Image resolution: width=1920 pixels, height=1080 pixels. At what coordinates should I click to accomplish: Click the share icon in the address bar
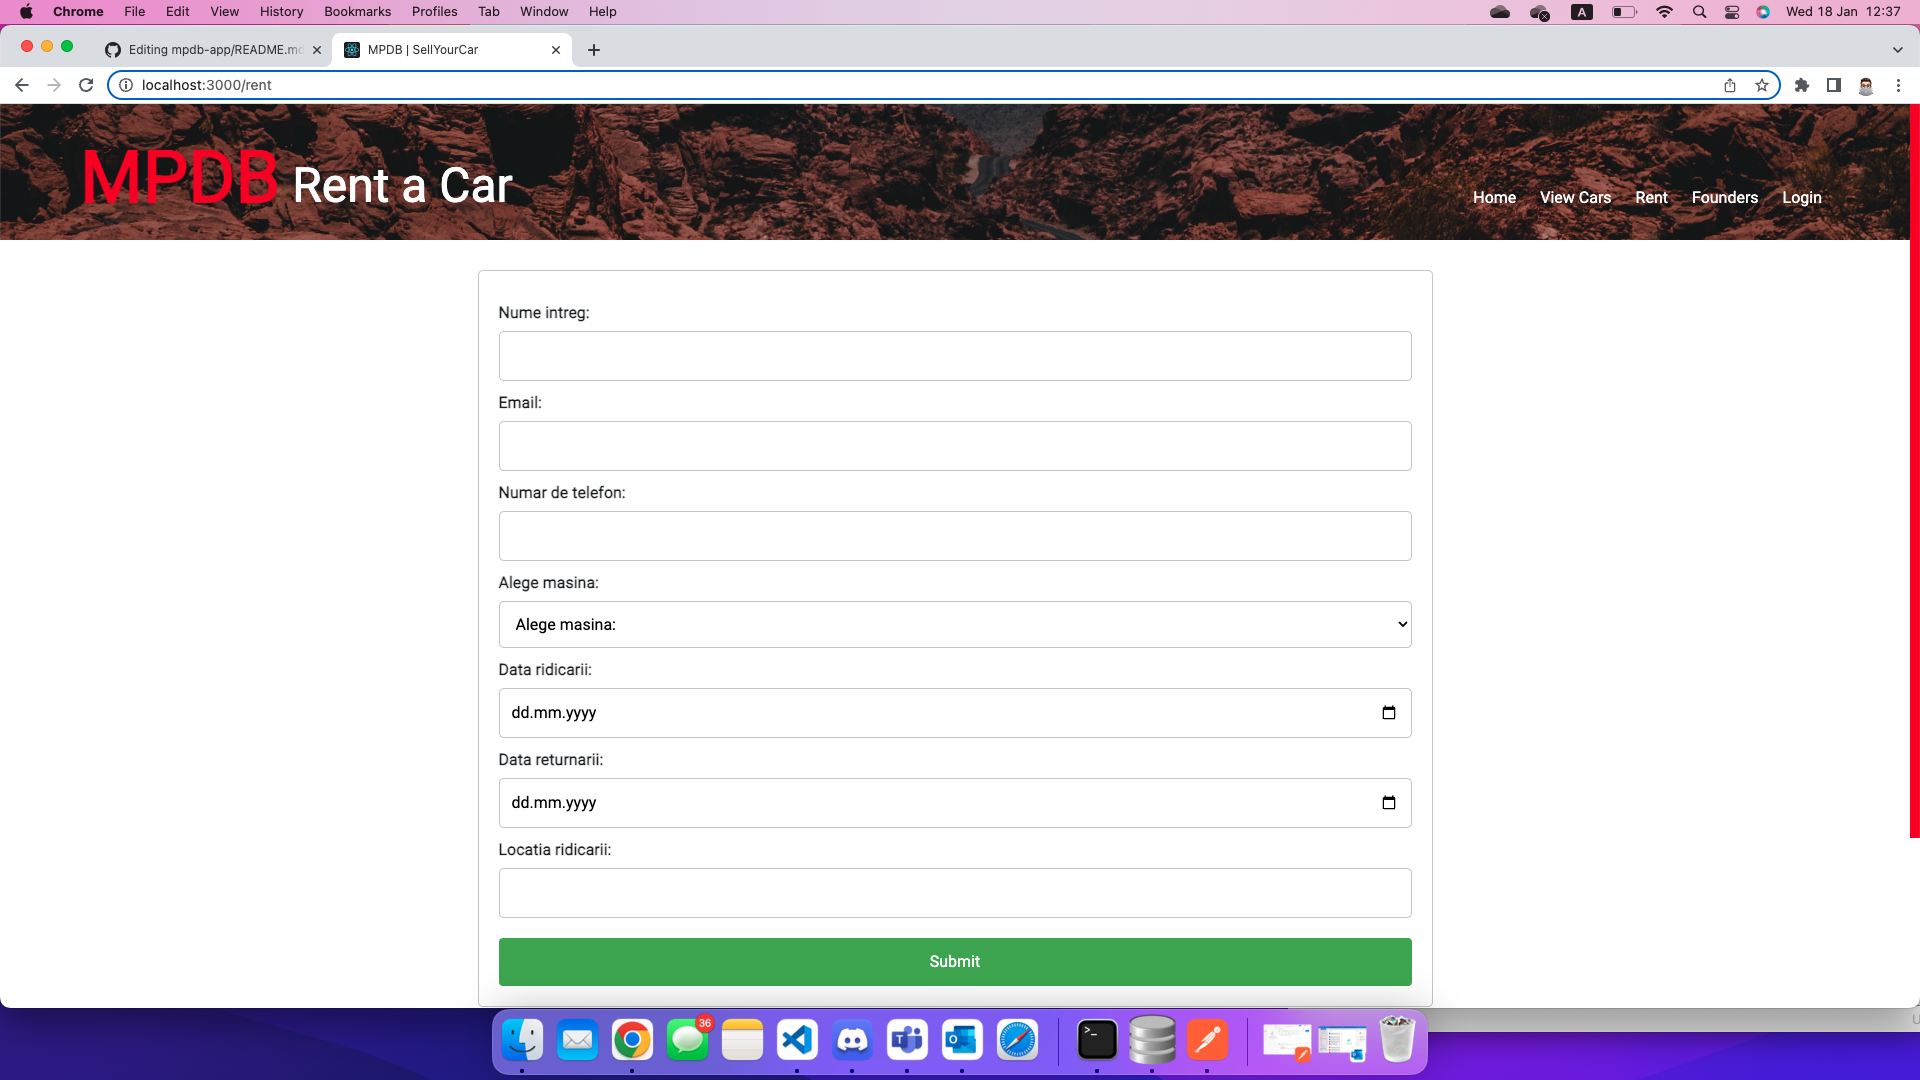click(1730, 85)
